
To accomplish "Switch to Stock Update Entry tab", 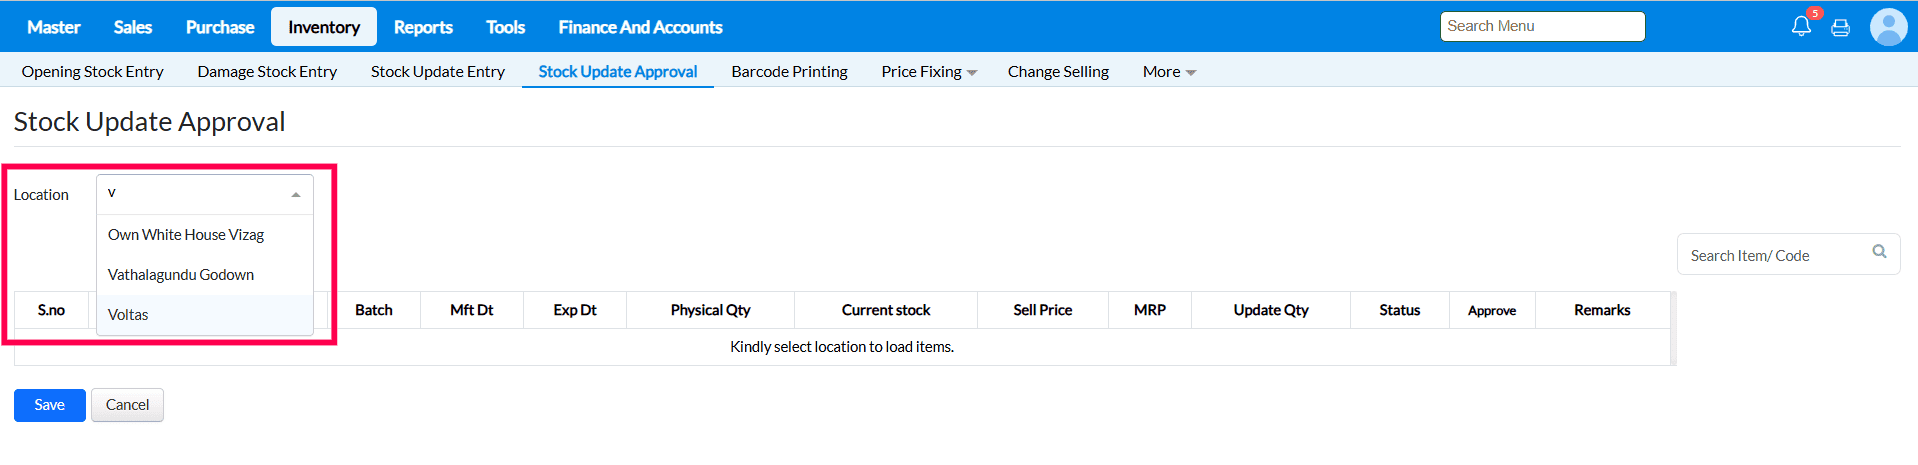I will (x=438, y=72).
